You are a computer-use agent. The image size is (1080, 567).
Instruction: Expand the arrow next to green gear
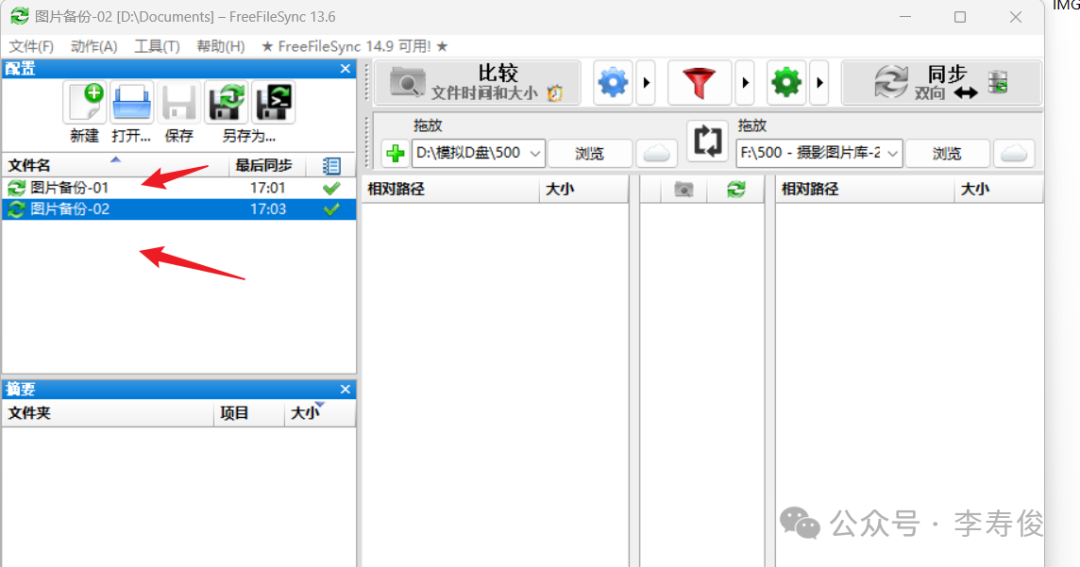point(819,83)
